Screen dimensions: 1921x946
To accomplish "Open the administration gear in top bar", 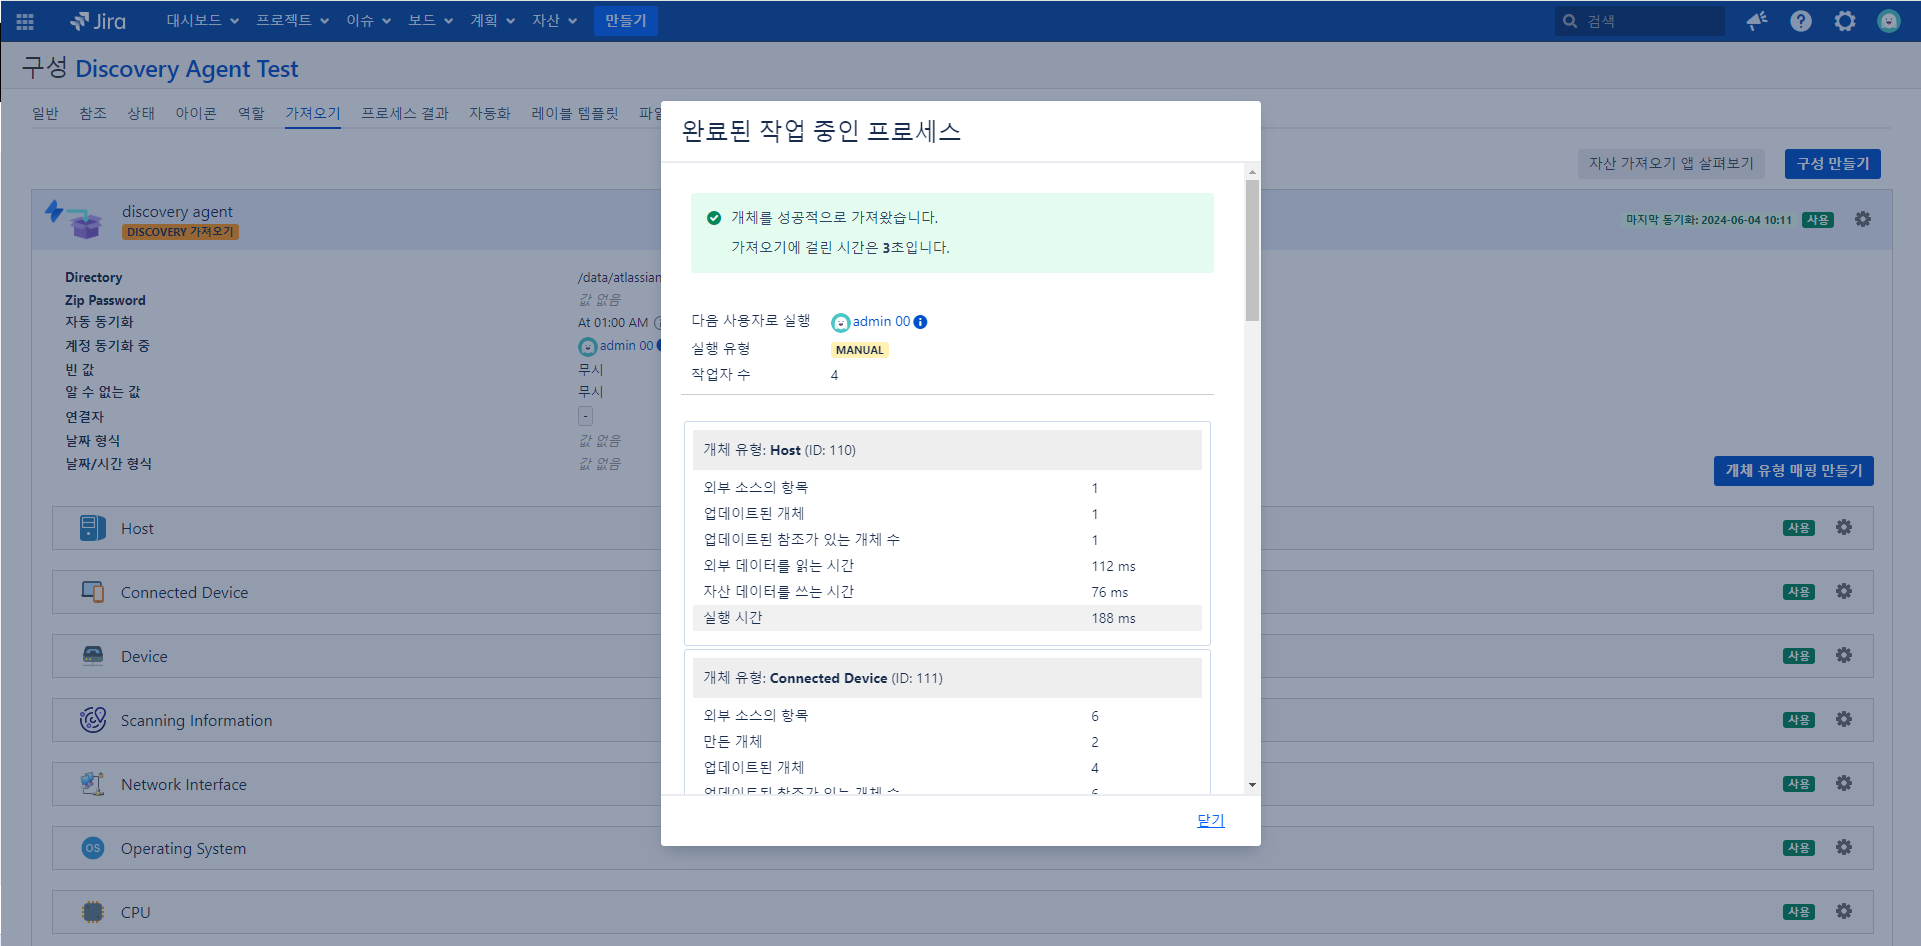I will (x=1845, y=21).
